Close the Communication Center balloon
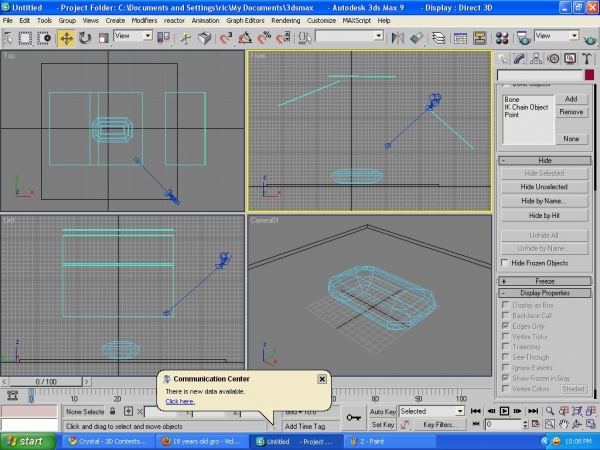Viewport: 600px width, 450px height. pos(322,379)
